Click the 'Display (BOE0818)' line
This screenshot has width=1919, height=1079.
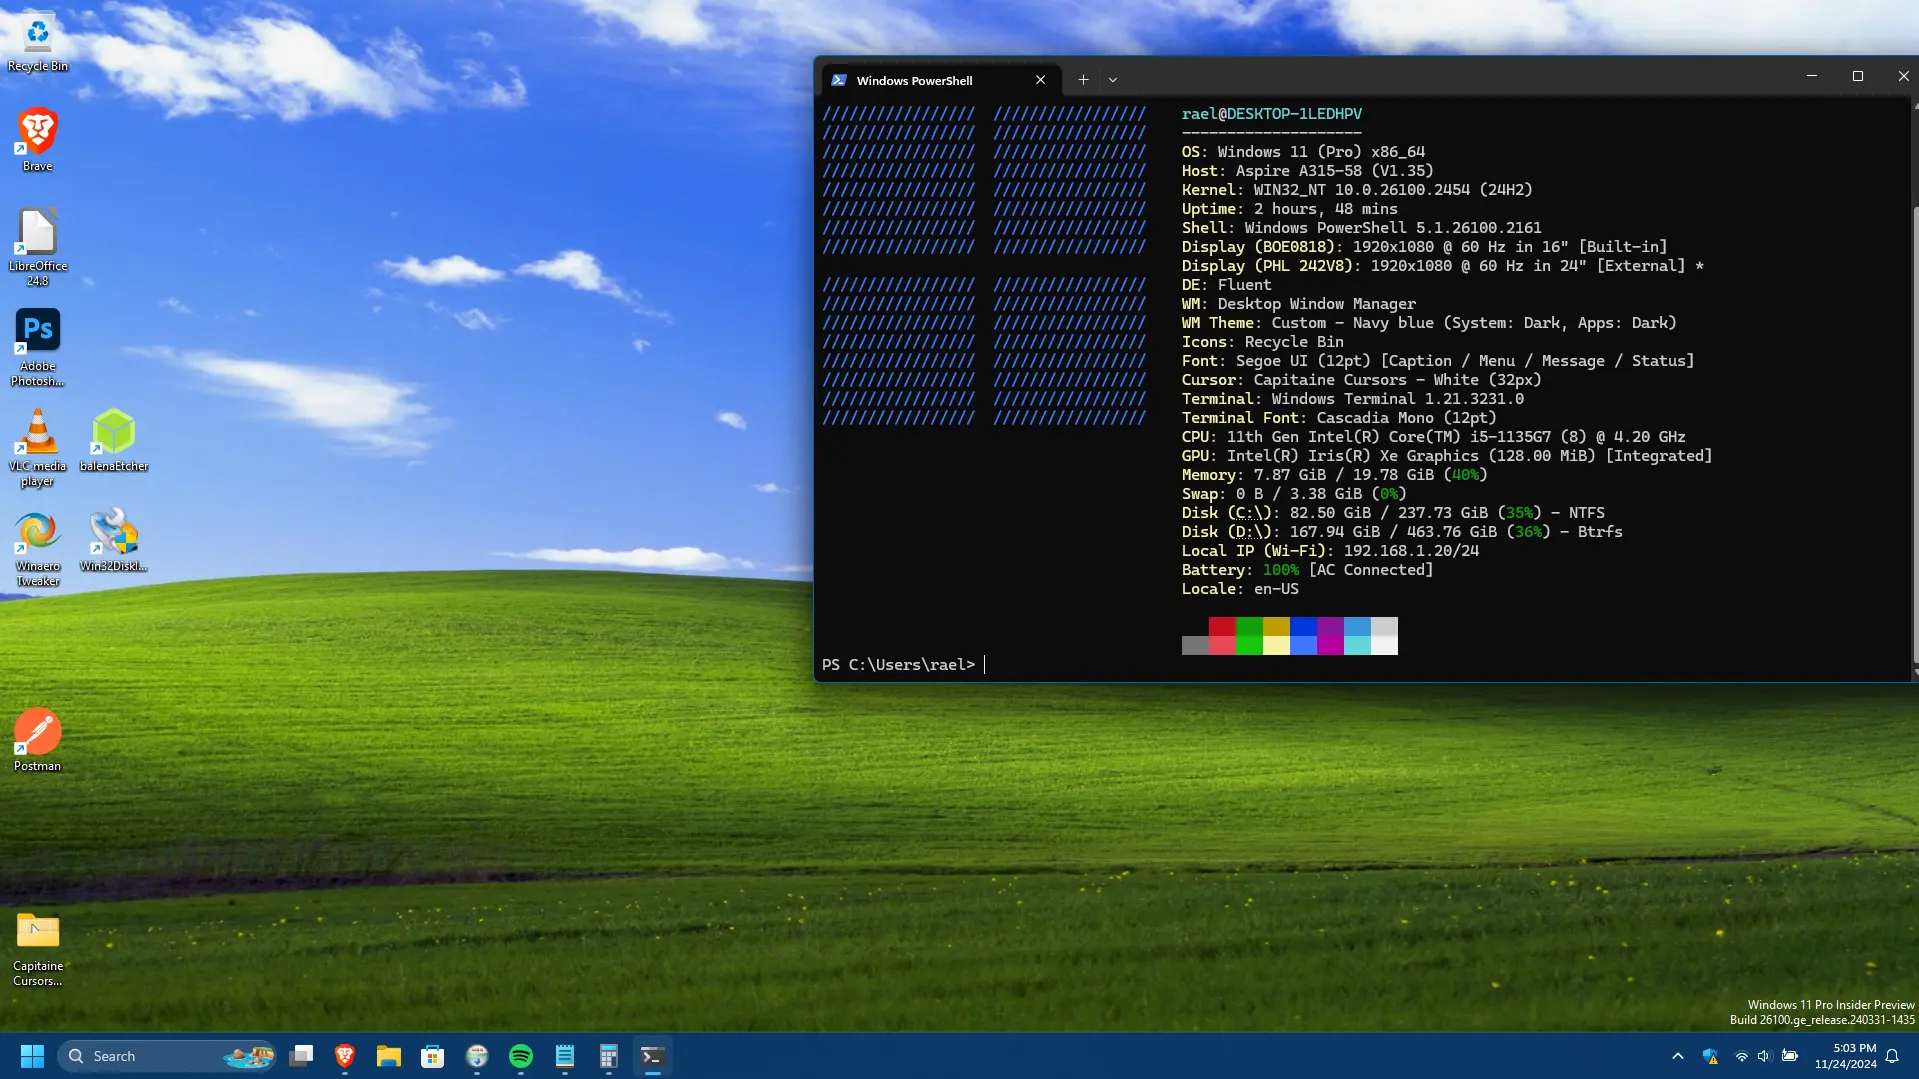tap(1425, 247)
